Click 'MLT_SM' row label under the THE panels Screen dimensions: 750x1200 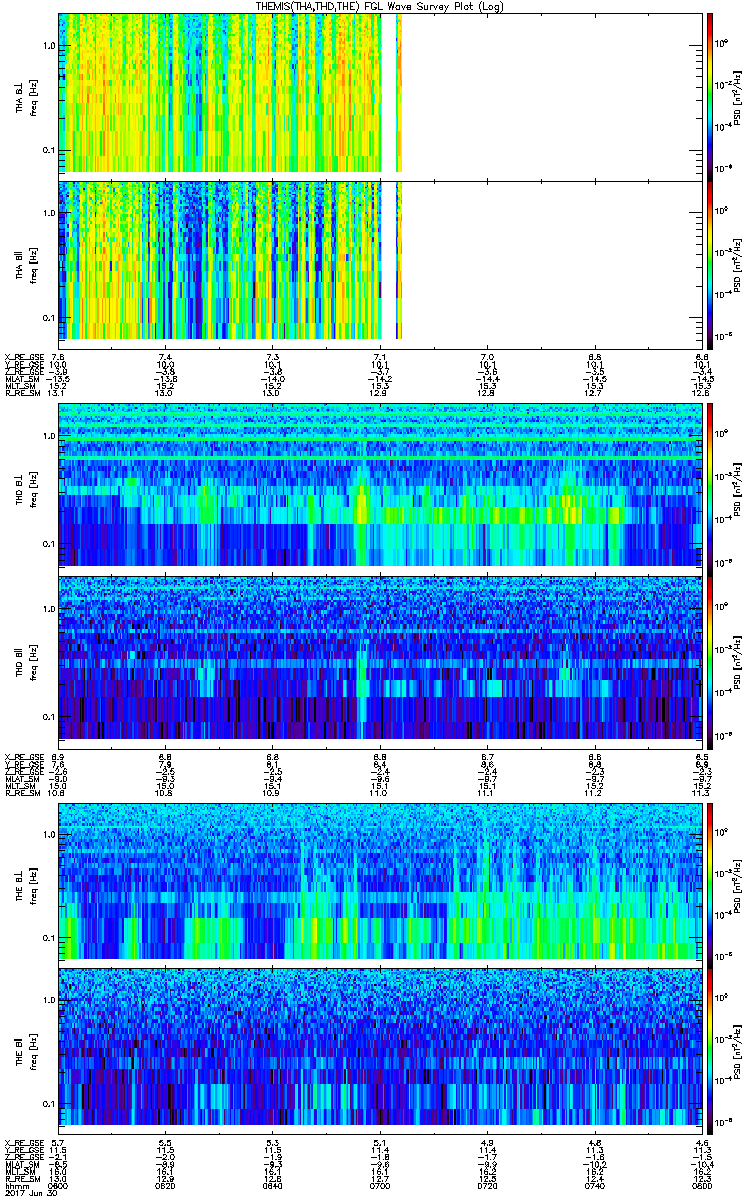[21, 1171]
